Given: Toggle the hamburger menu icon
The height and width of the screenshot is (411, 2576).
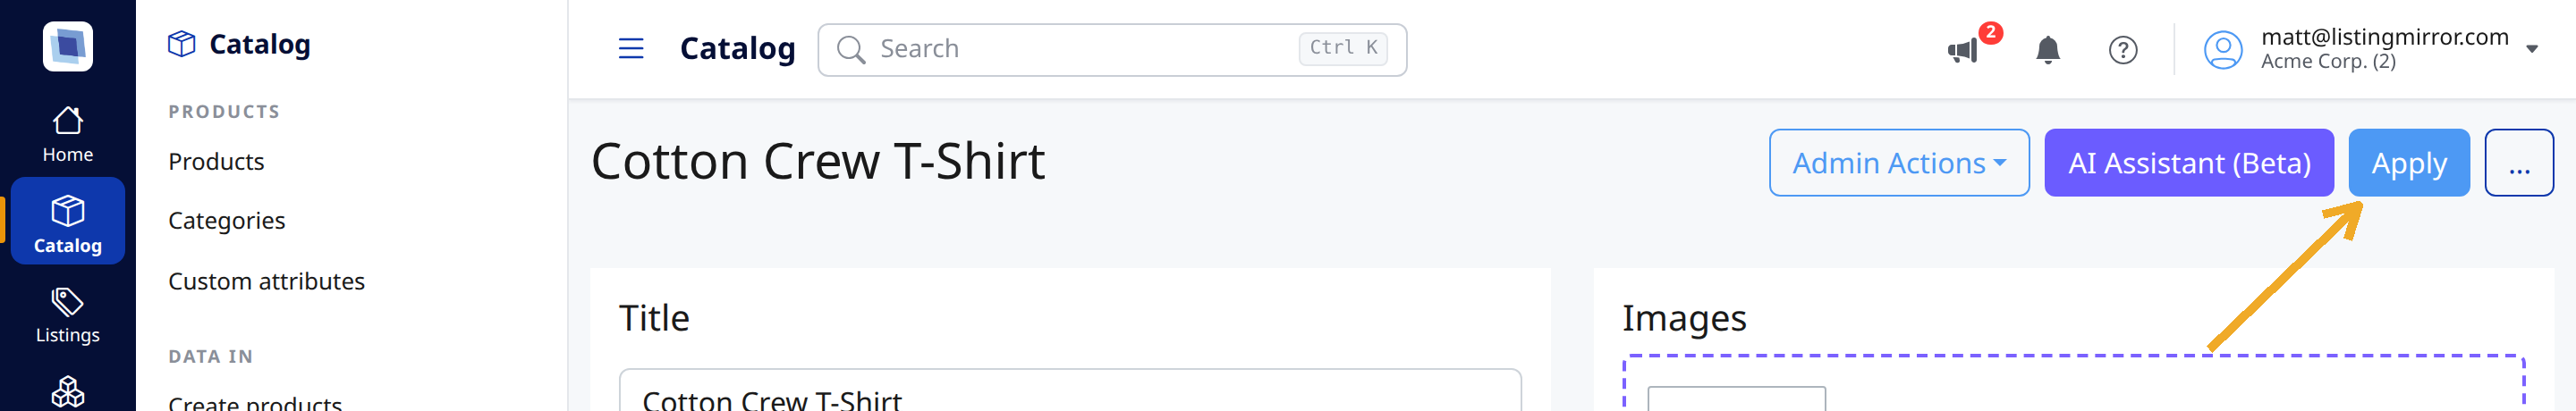Looking at the screenshot, I should point(631,48).
